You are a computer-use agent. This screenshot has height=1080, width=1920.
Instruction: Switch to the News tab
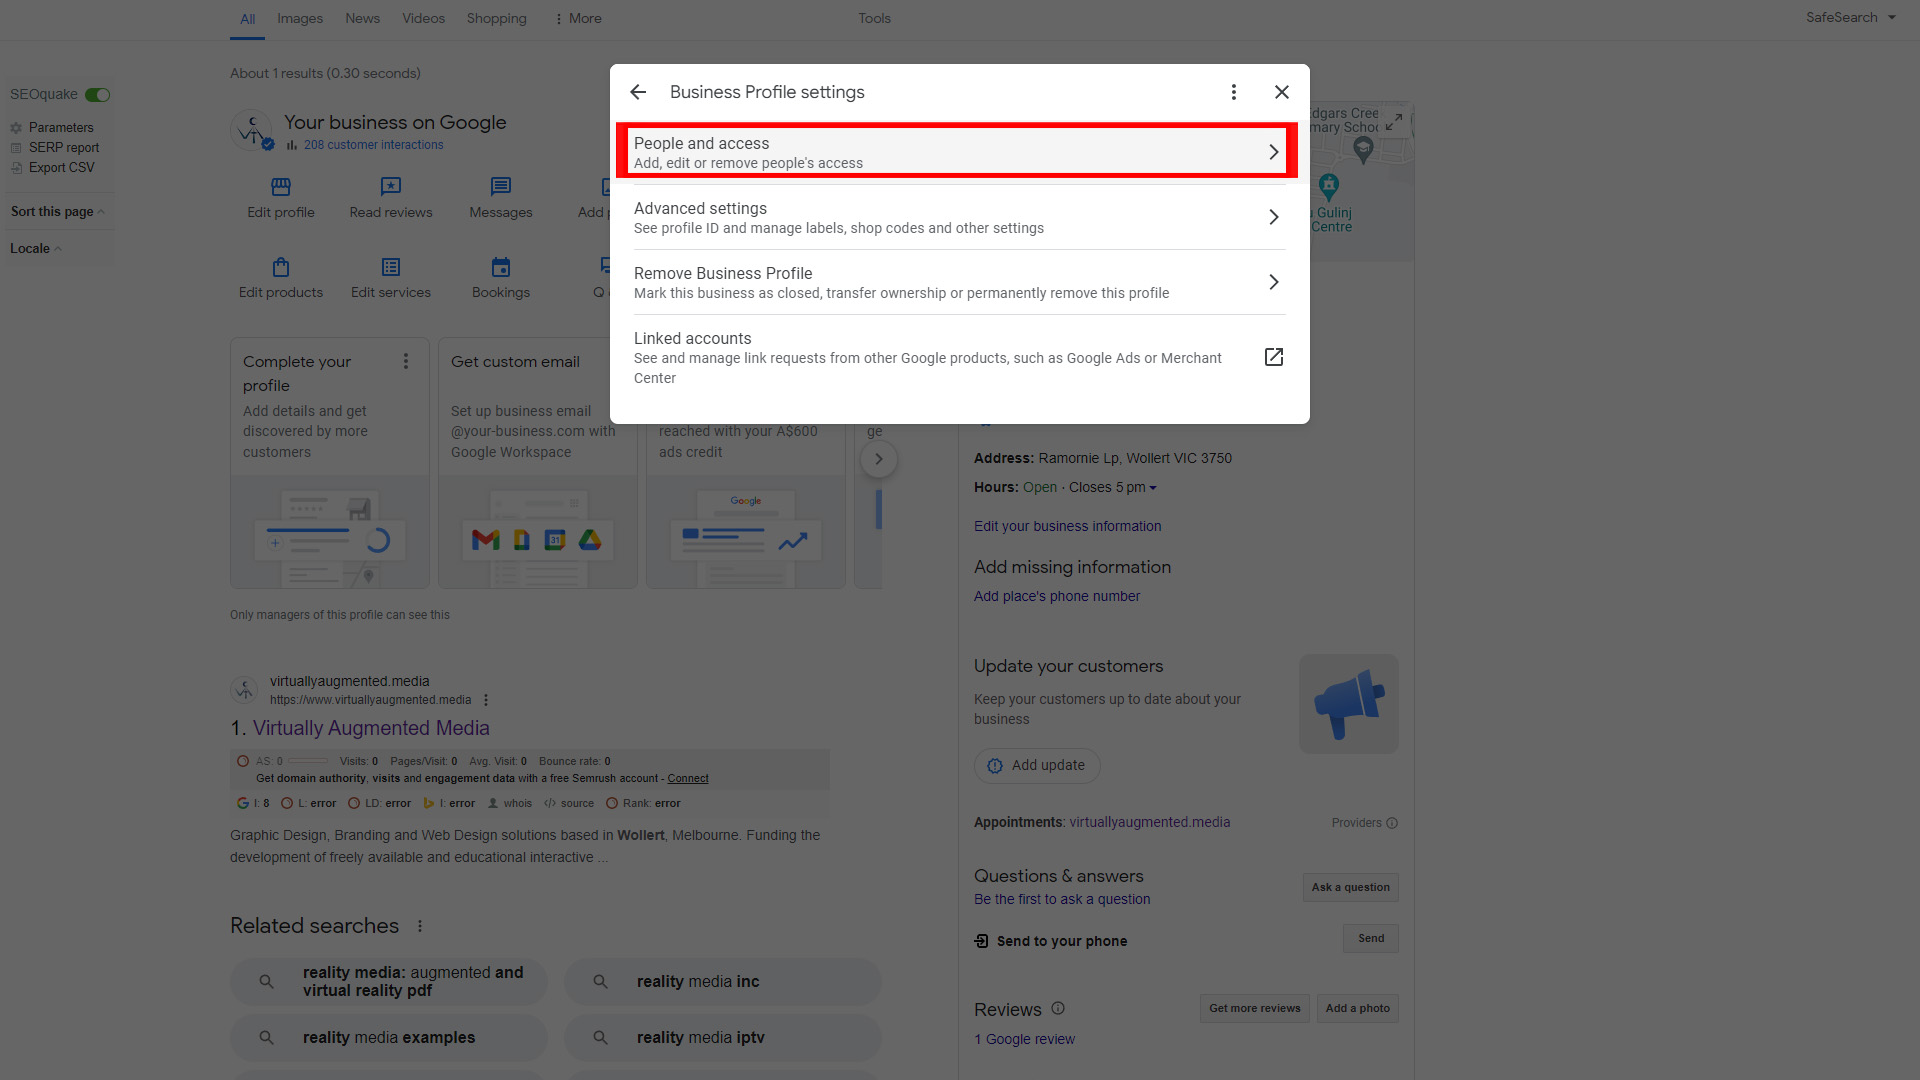(x=362, y=18)
